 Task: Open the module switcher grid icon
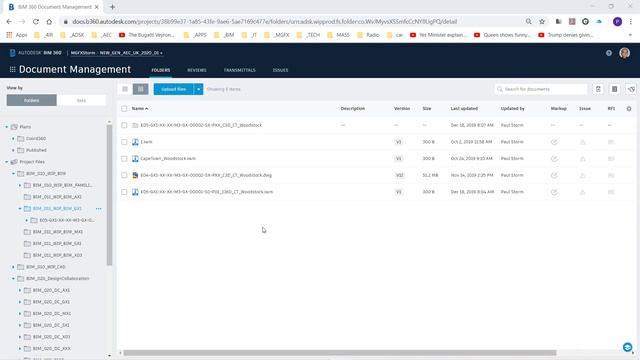pos(13,69)
